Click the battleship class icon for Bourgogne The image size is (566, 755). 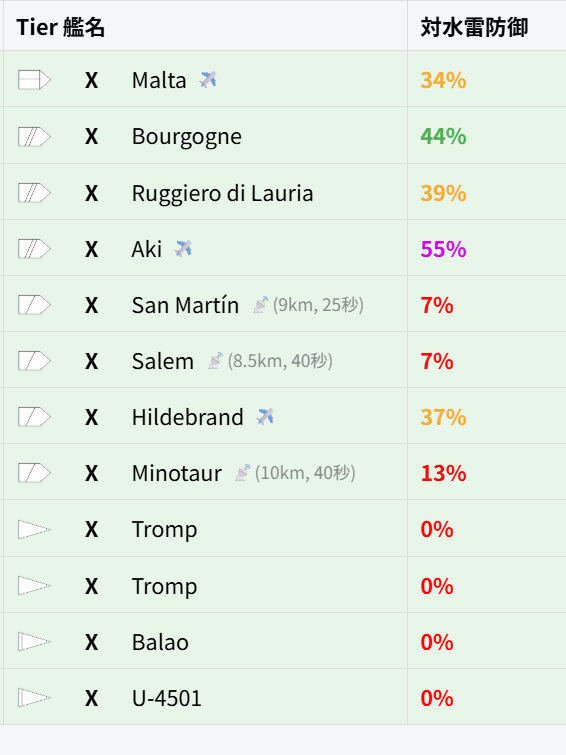[x=34, y=137]
